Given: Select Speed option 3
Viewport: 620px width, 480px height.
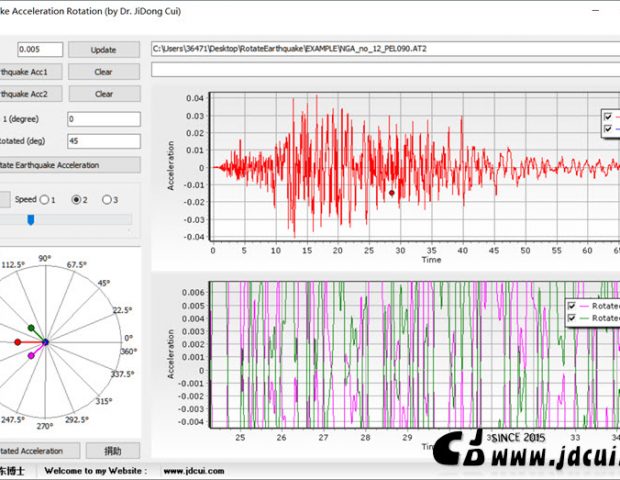Looking at the screenshot, I should point(106,199).
